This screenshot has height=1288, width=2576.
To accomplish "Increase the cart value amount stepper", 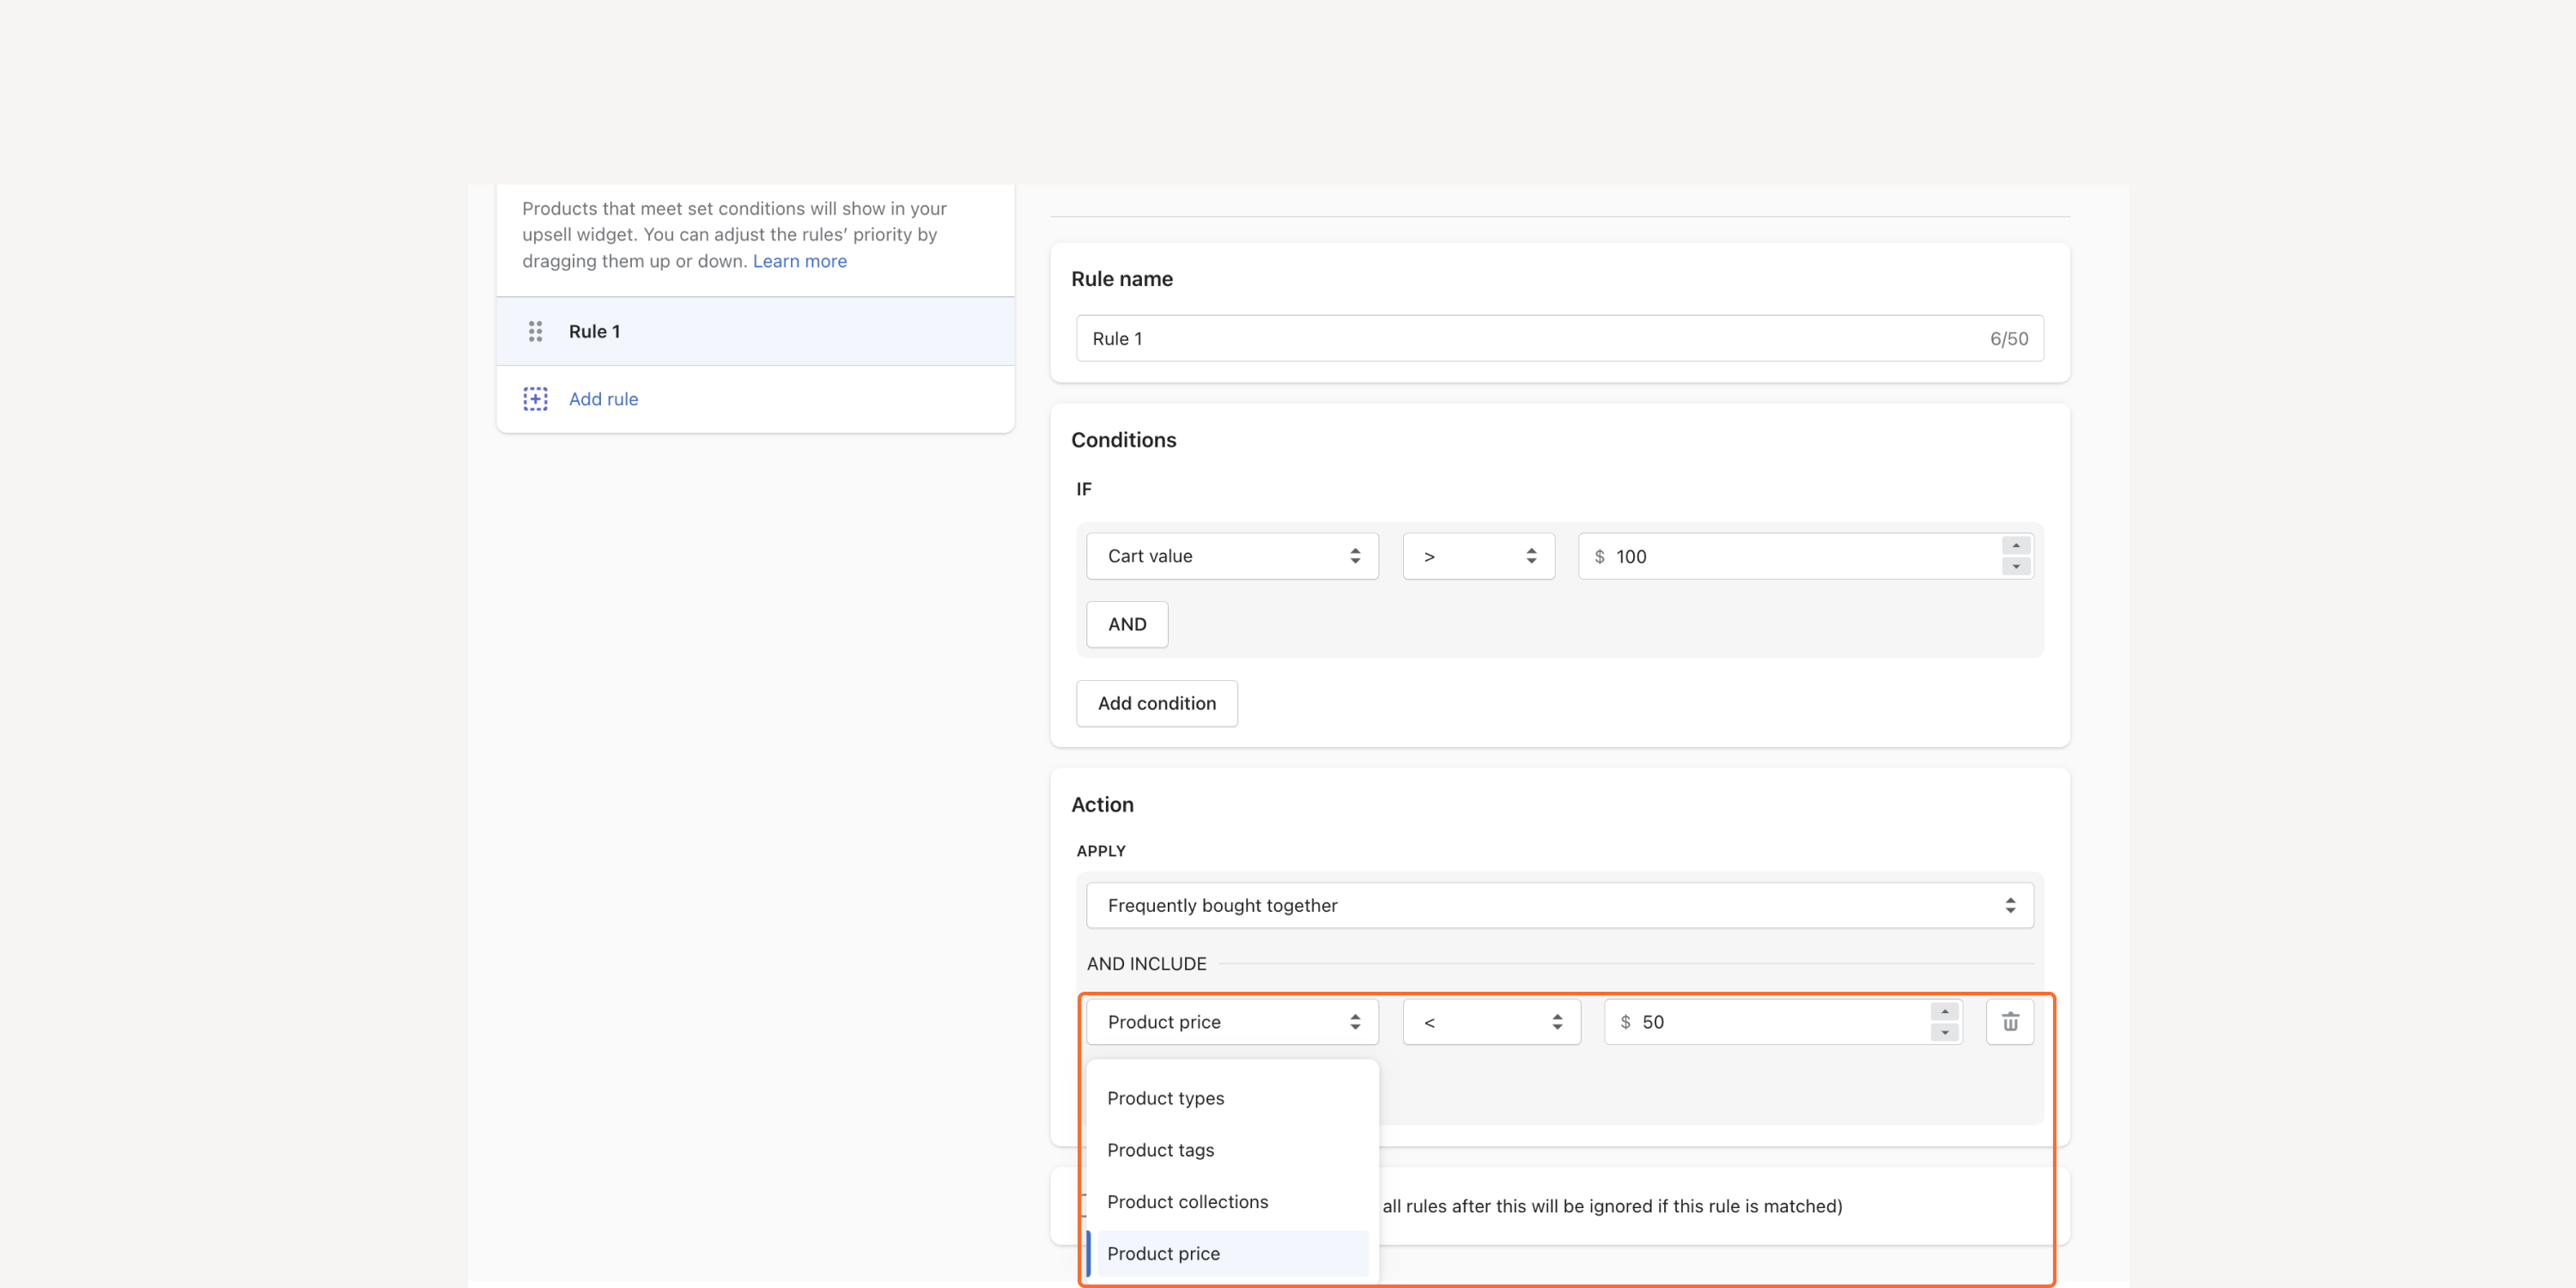I will [2016, 546].
